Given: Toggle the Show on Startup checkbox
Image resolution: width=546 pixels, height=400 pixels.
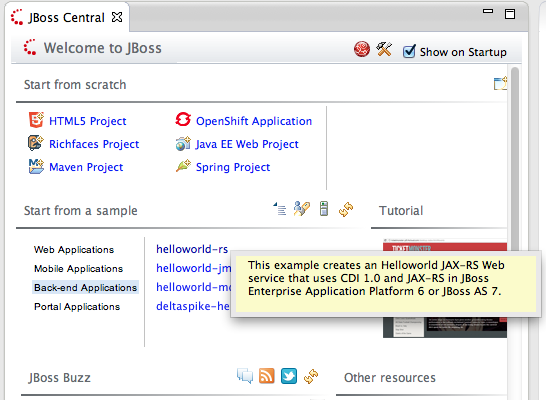Looking at the screenshot, I should tap(409, 52).
